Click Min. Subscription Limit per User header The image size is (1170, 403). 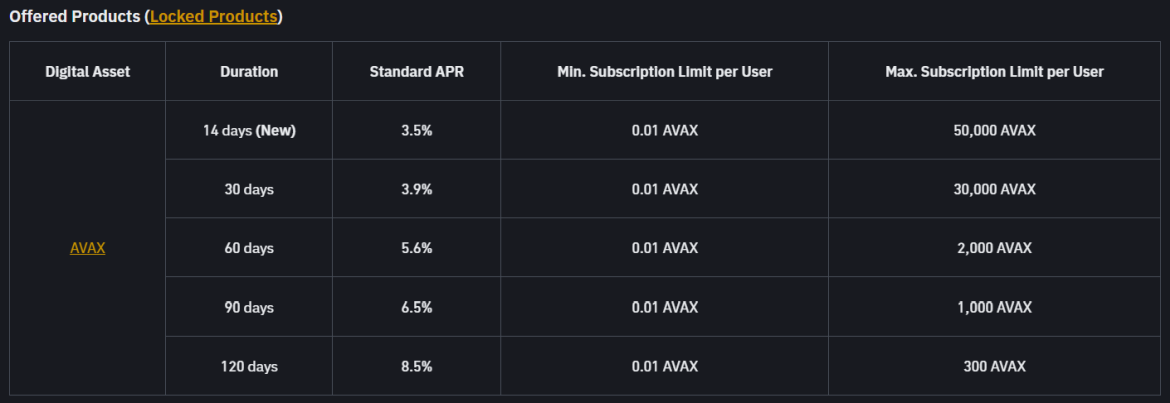coord(664,72)
